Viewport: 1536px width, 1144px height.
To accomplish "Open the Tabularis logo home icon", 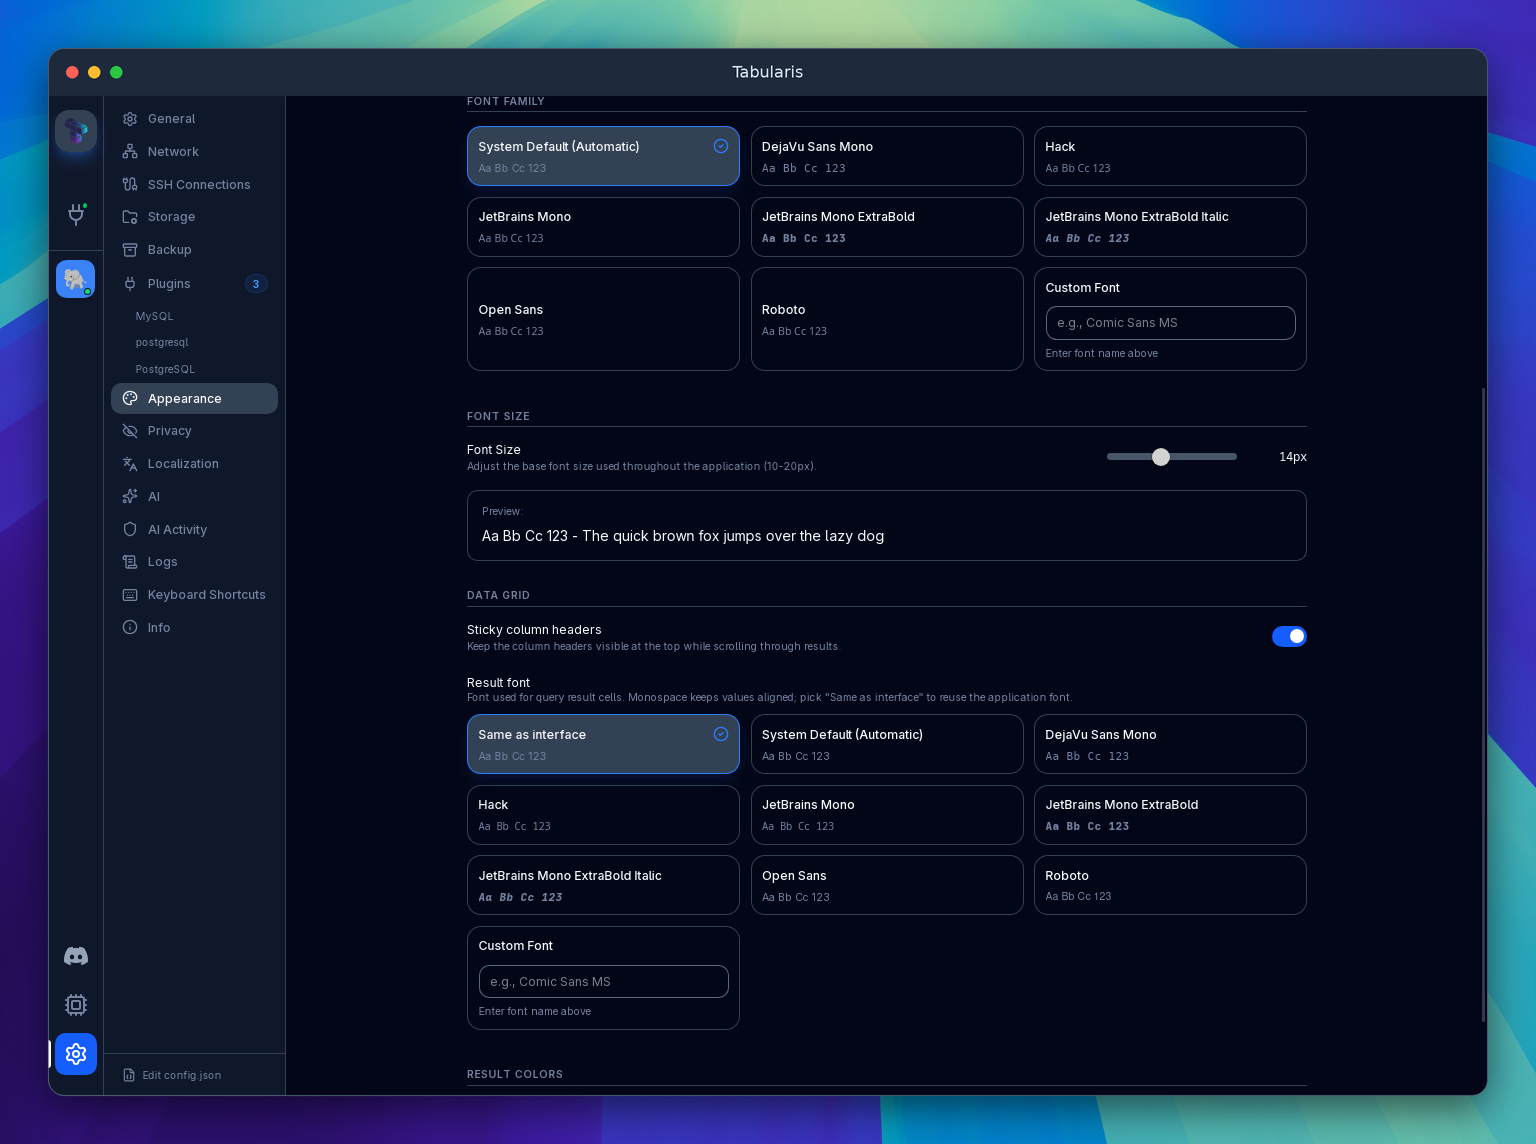I will point(76,131).
